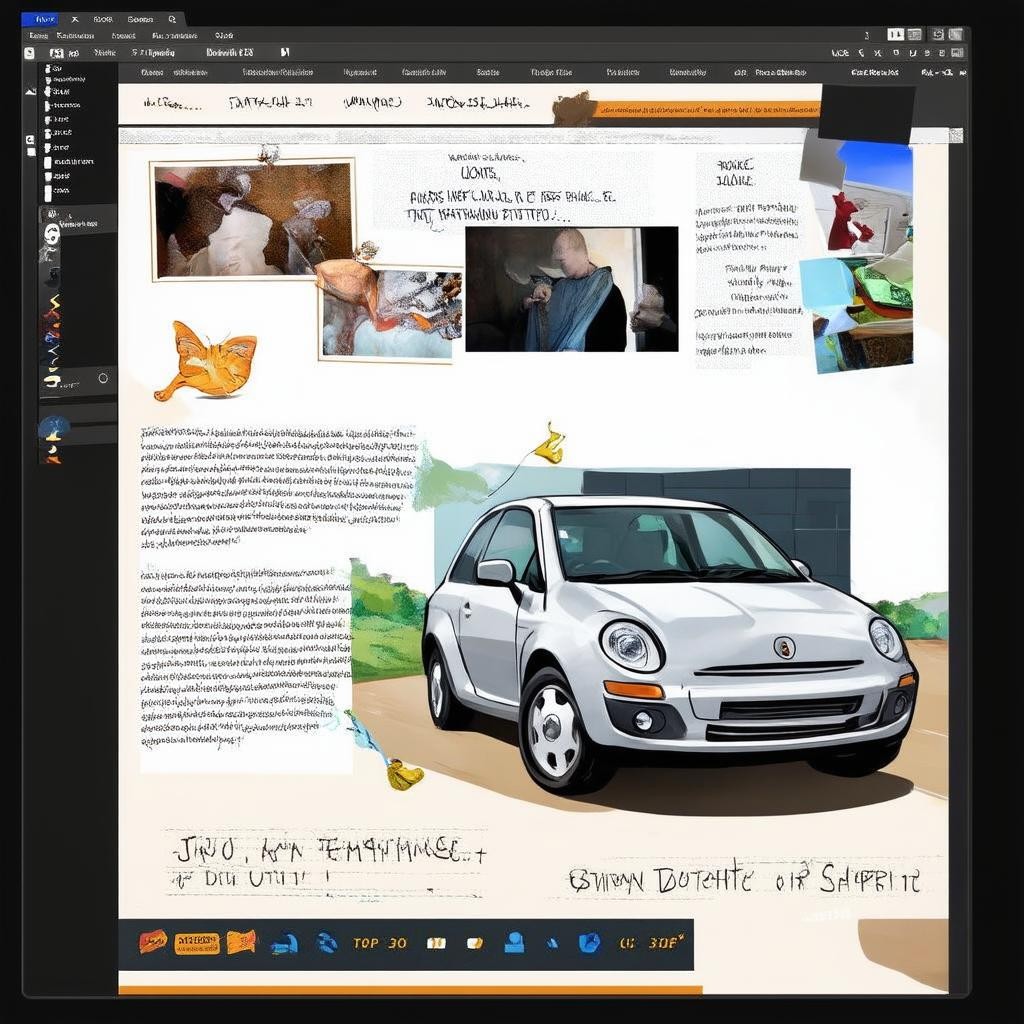Click the blue shield icon in bottom toolbar

tap(589, 942)
